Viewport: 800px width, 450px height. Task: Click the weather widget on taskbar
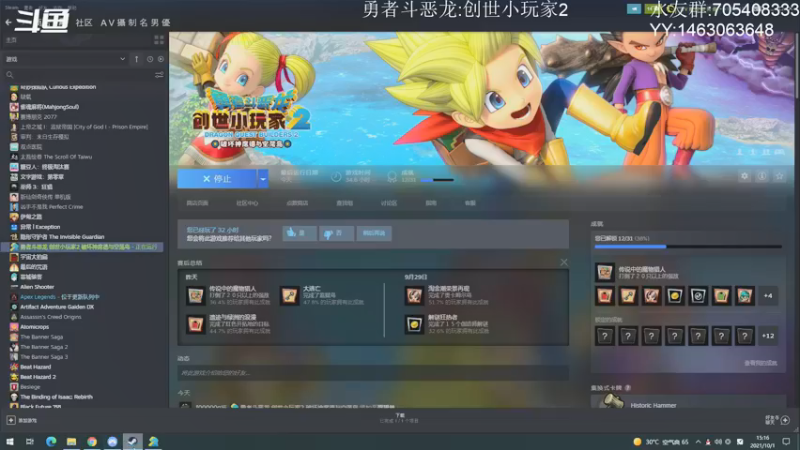click(661, 442)
